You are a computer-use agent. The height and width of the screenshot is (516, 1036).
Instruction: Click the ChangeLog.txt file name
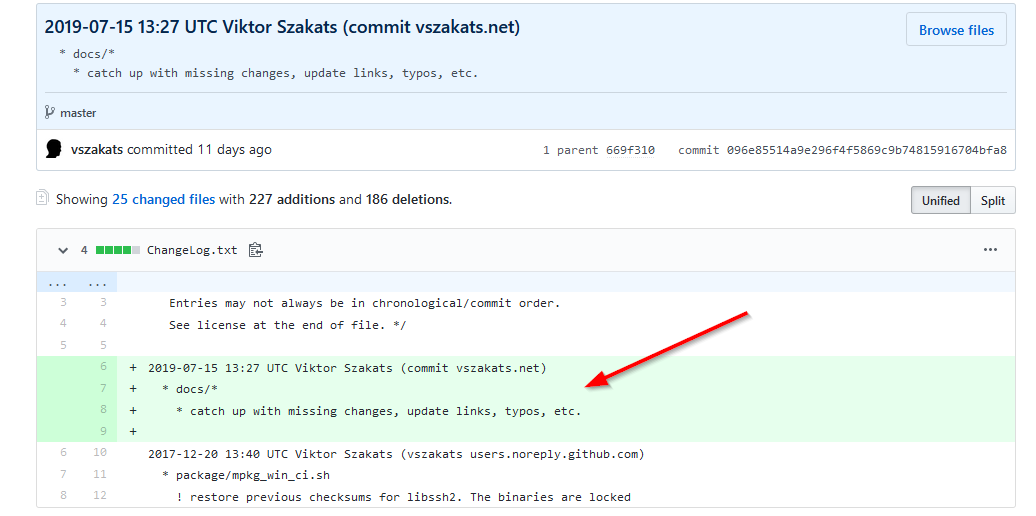click(192, 250)
